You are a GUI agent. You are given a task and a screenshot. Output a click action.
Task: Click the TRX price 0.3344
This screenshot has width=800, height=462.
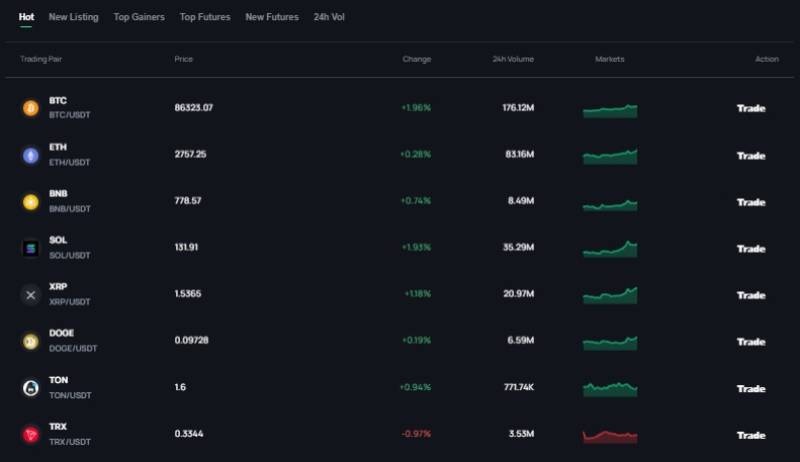(189, 433)
